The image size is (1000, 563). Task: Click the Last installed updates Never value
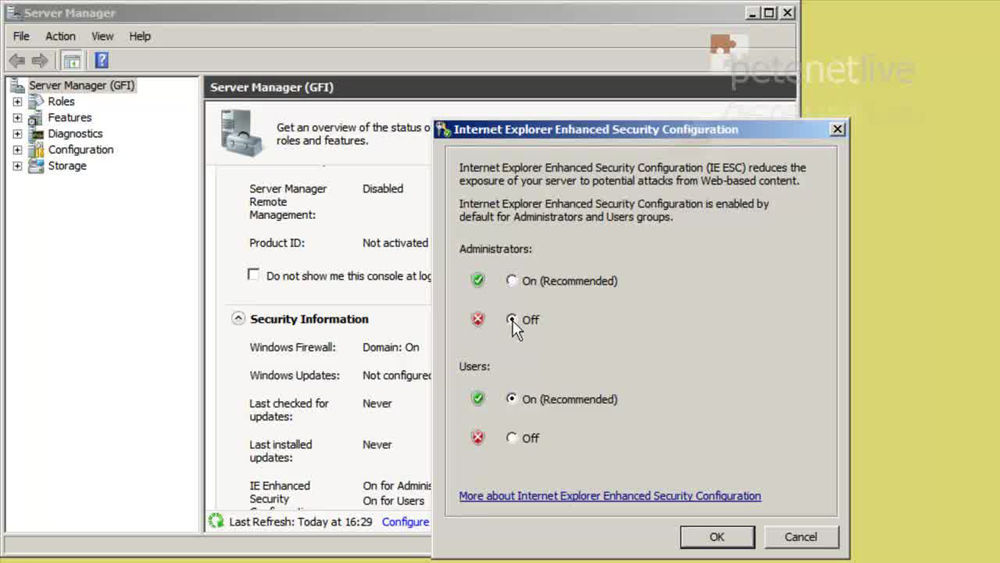377,444
